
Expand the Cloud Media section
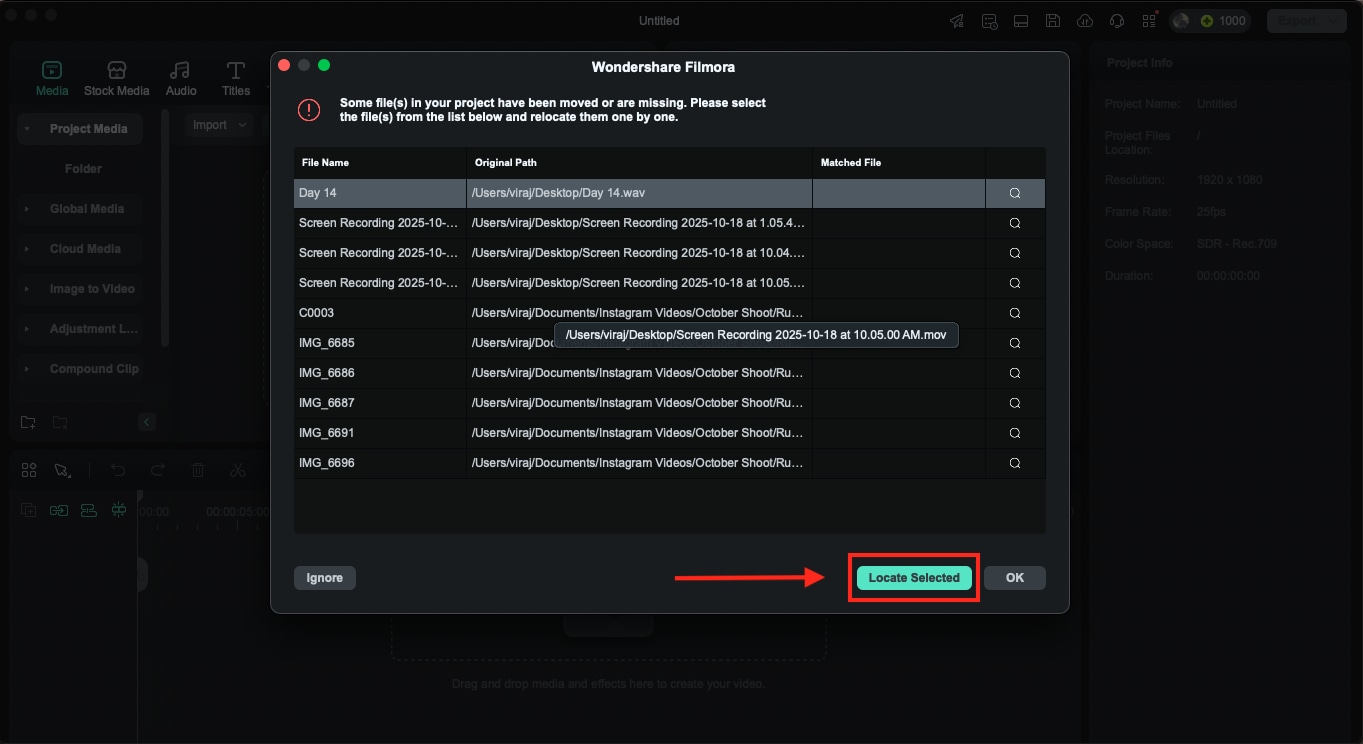click(x=27, y=249)
